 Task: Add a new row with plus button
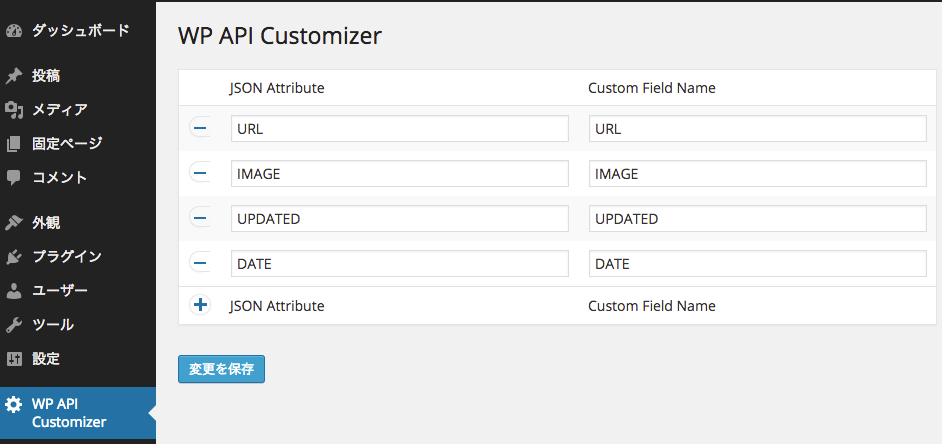(x=199, y=305)
